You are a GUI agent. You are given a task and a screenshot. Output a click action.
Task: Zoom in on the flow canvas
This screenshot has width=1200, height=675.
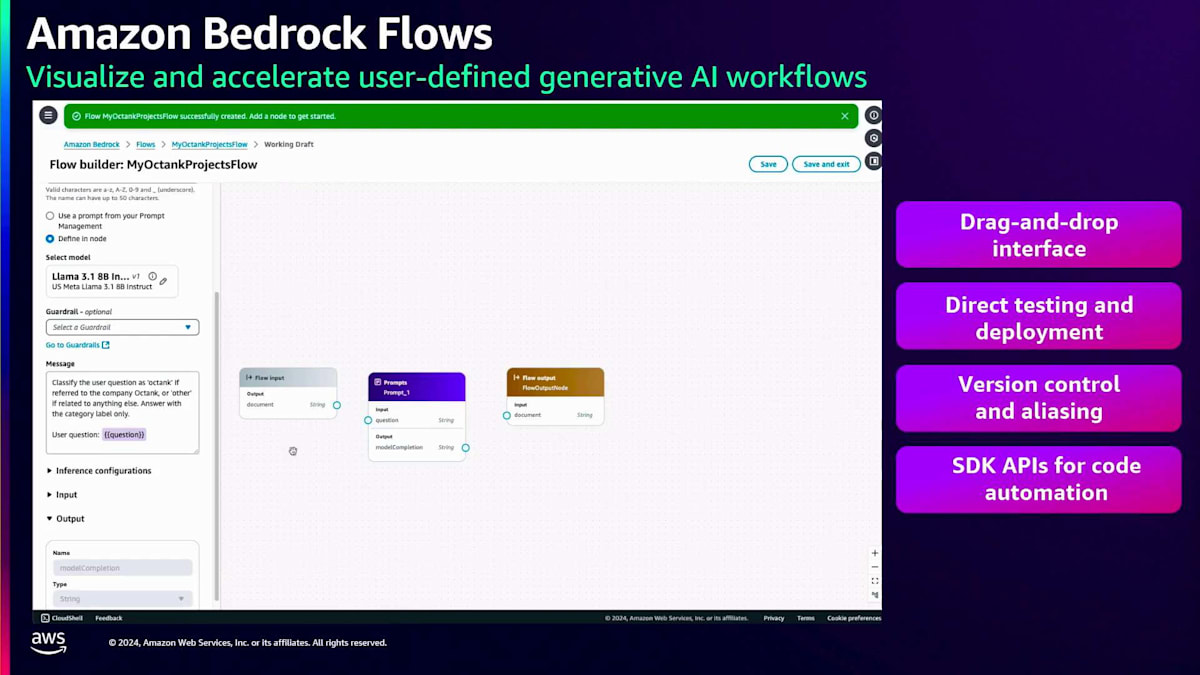pos(875,553)
